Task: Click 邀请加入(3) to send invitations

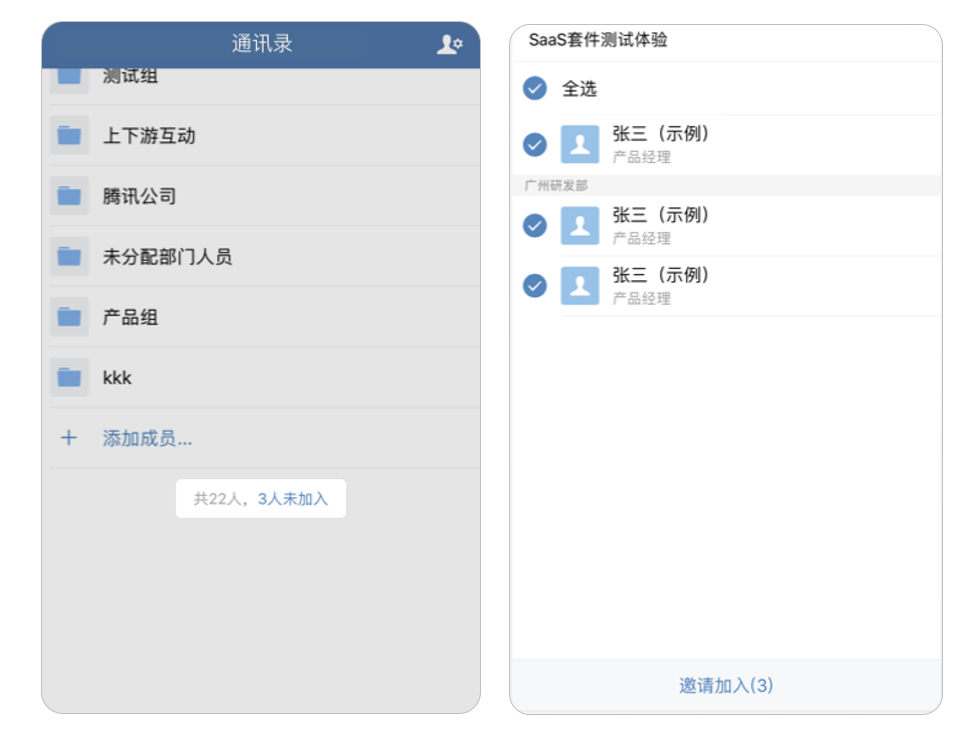Action: 724,685
